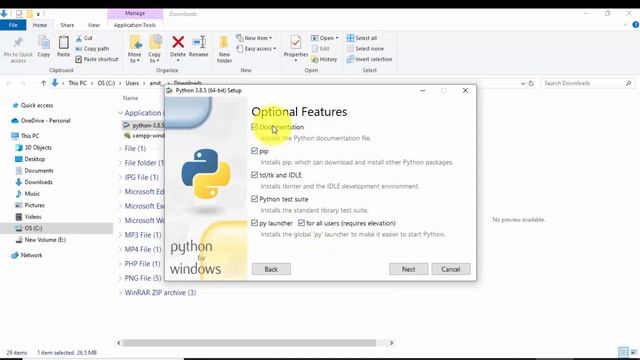
Task: Open 3D Objects in navigation pane
Action: coord(33,148)
